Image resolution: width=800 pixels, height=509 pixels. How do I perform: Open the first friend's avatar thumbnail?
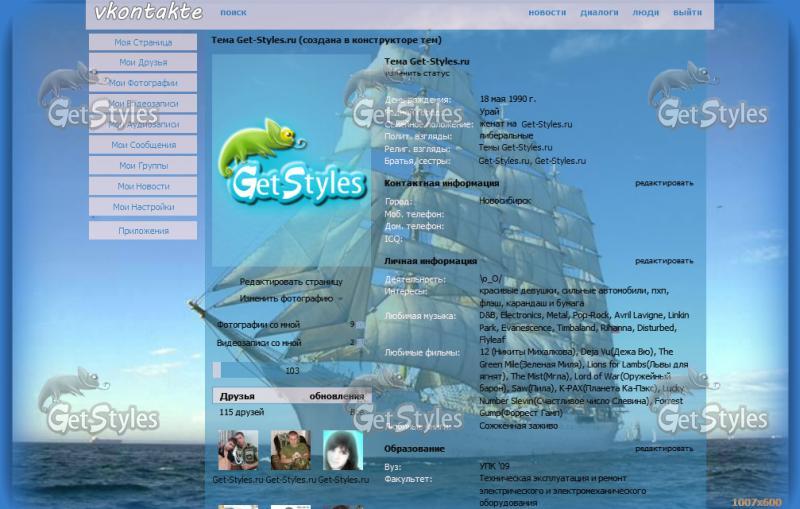238,450
